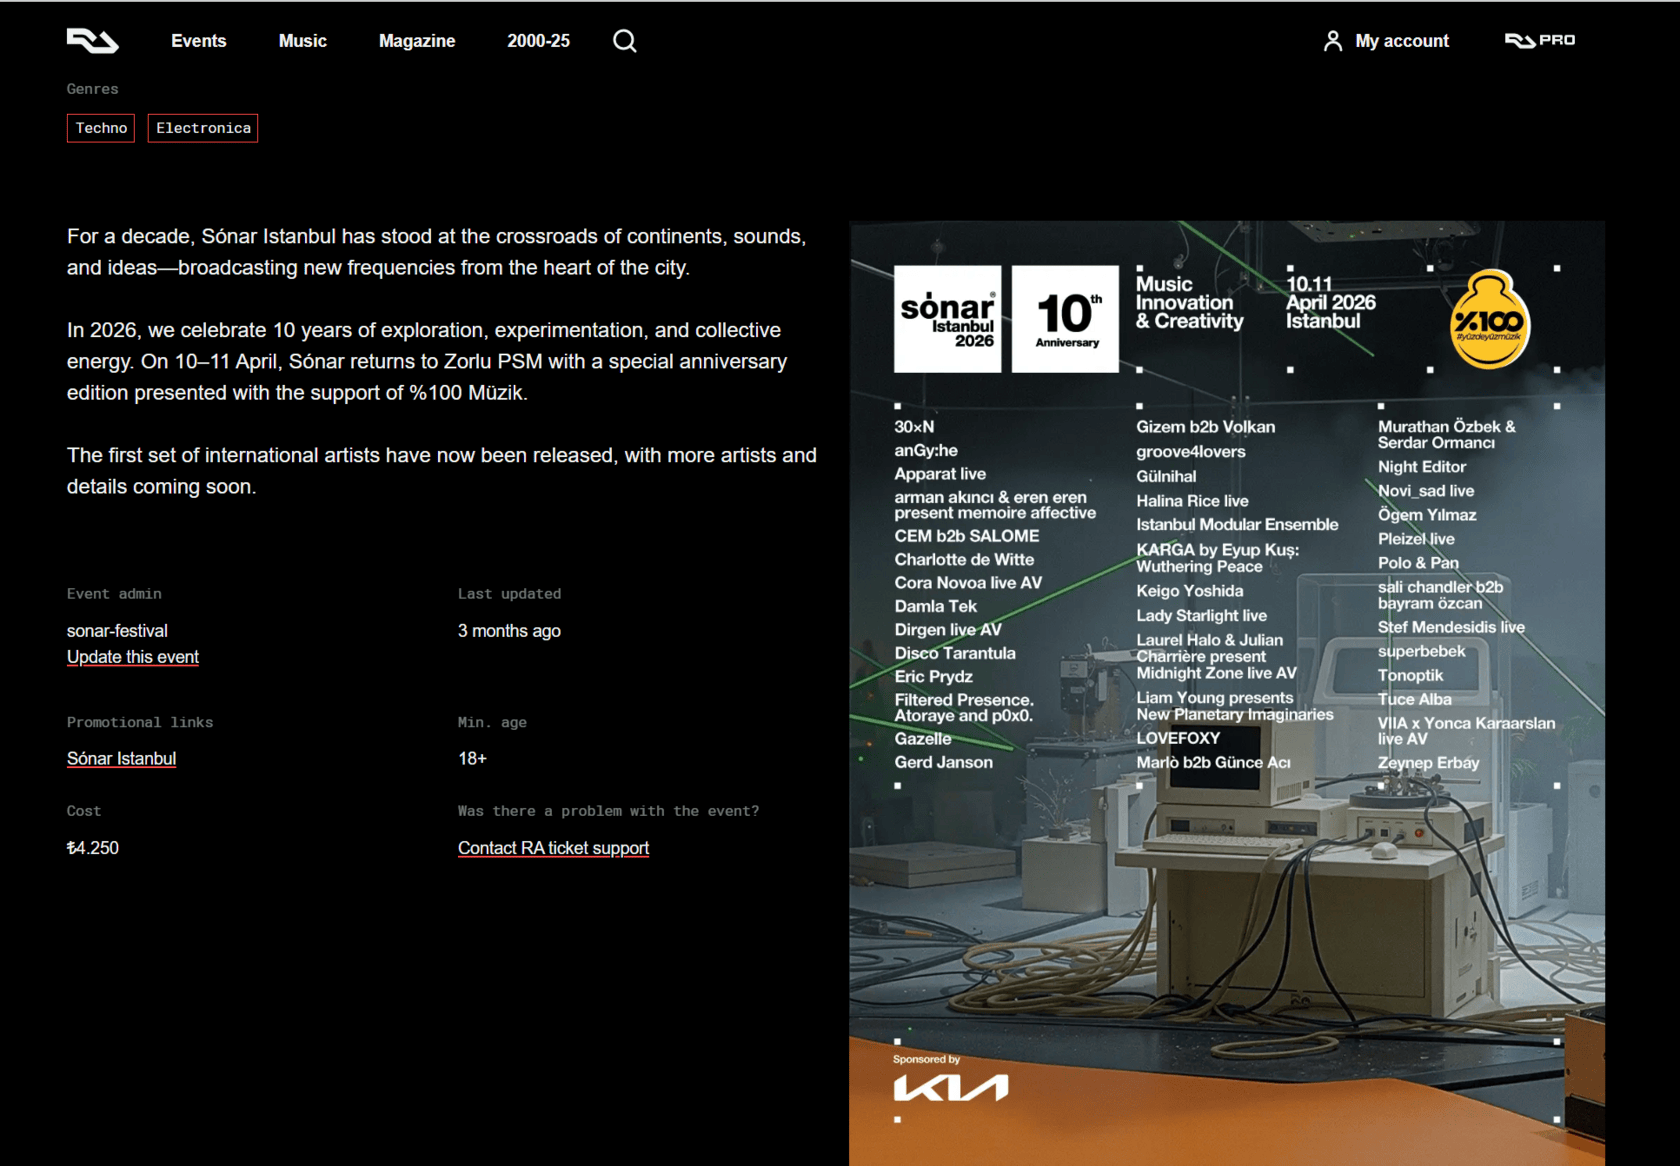
Task: Open the search magnifier icon
Action: (625, 41)
